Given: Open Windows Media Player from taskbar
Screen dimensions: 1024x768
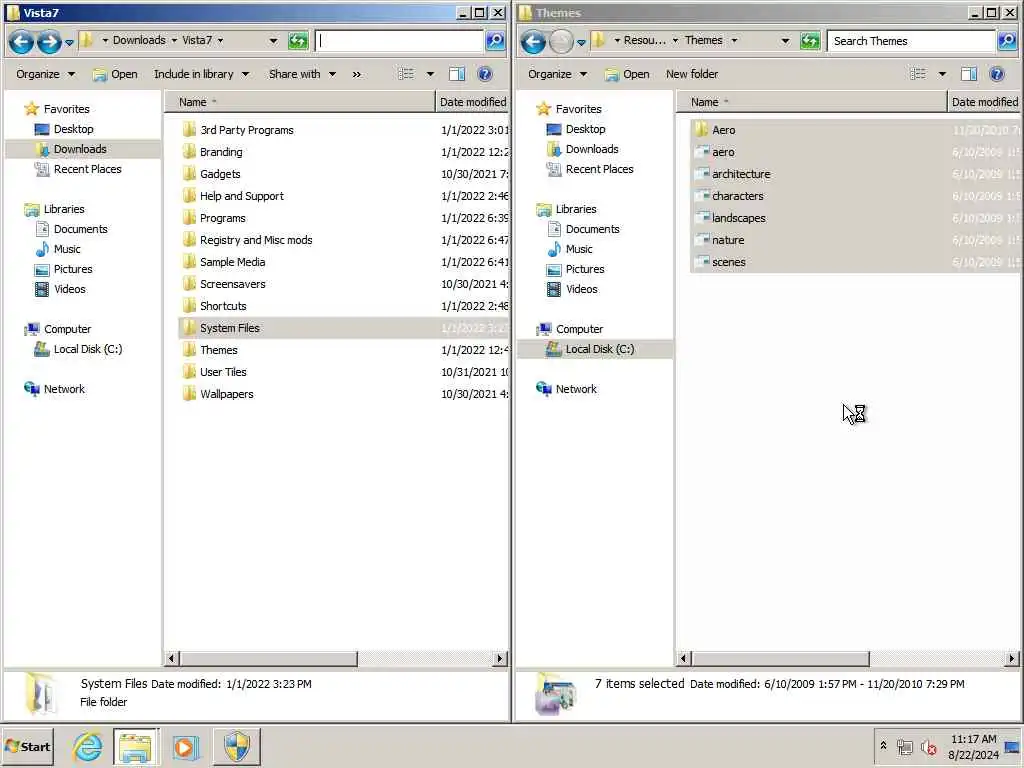Looking at the screenshot, I should click(x=185, y=746).
